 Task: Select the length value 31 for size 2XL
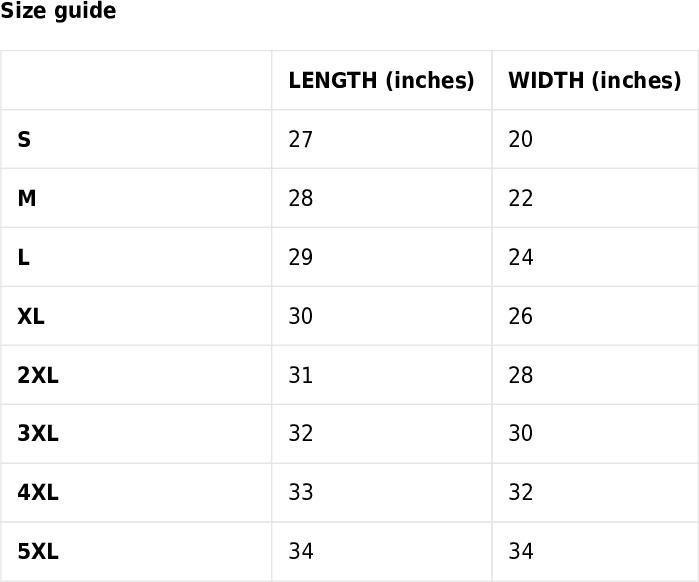pyautogui.click(x=301, y=376)
